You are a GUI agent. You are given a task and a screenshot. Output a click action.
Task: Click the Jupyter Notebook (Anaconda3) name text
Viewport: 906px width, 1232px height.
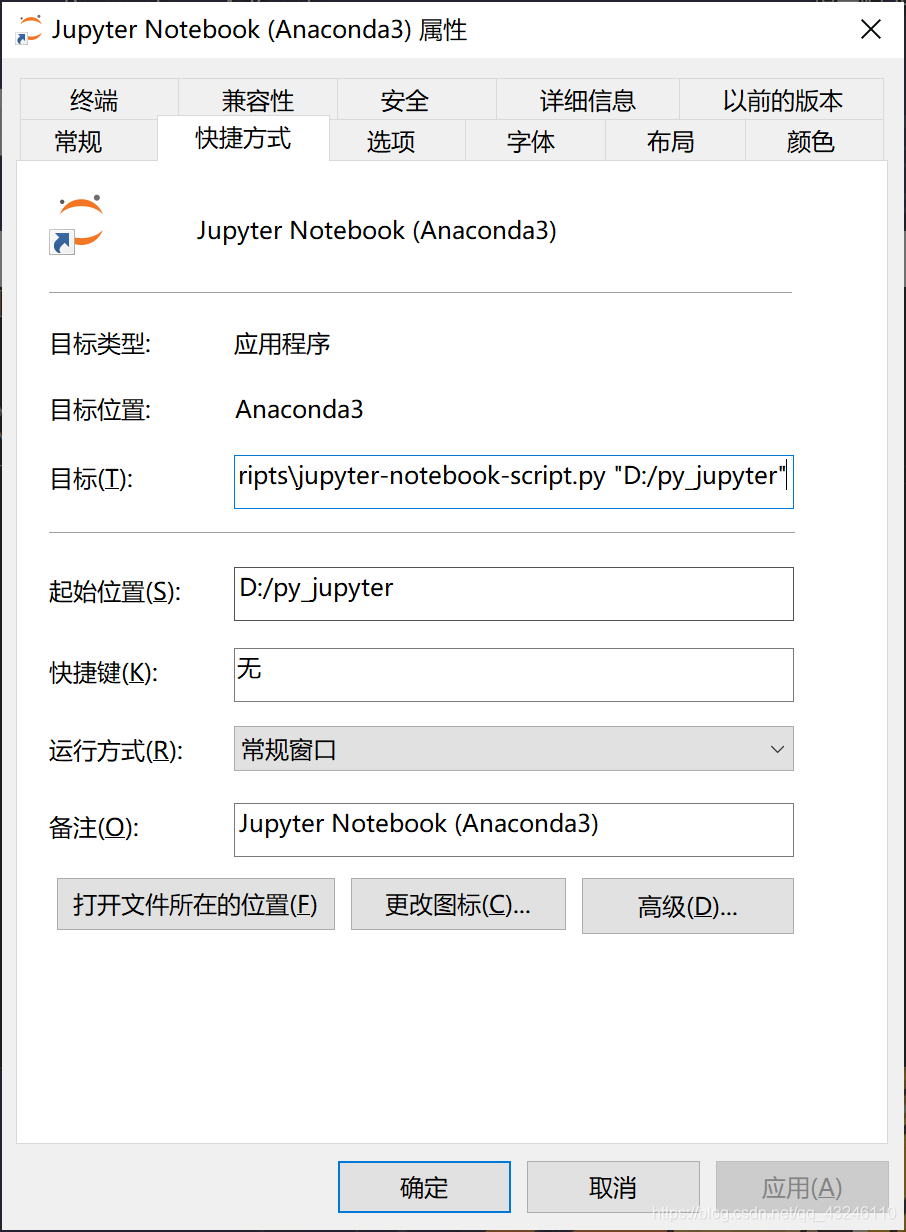(376, 231)
